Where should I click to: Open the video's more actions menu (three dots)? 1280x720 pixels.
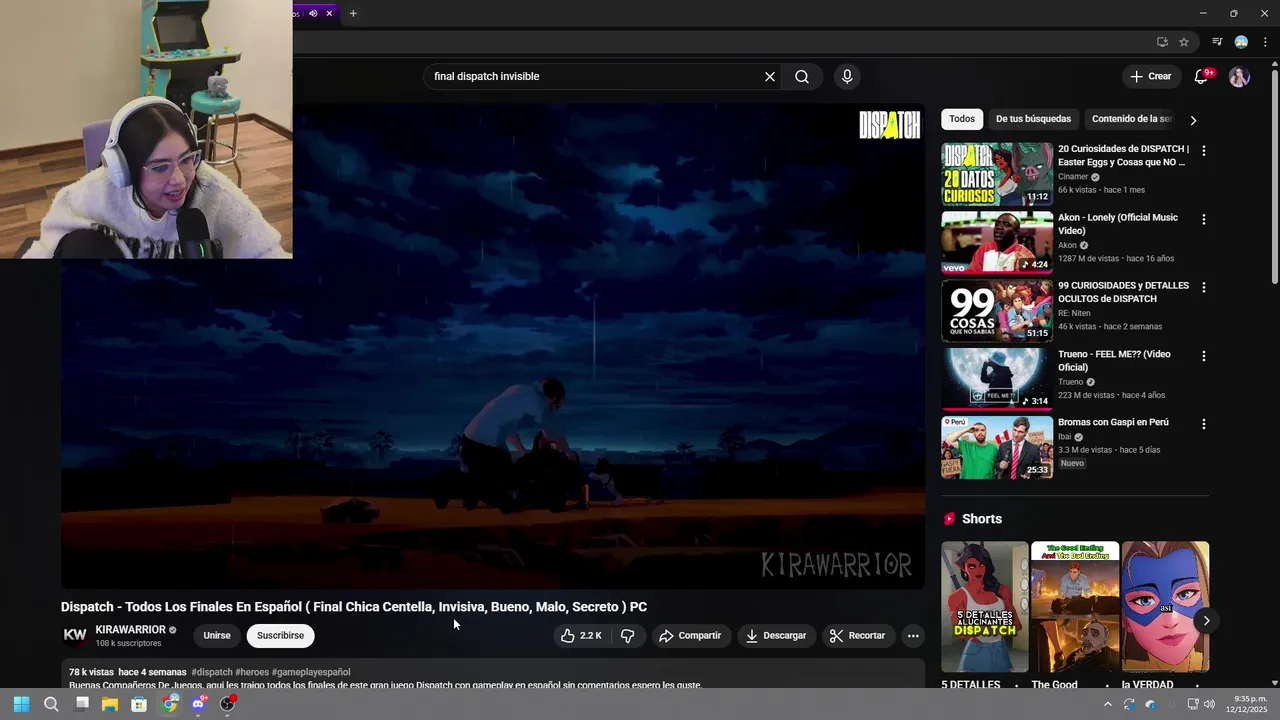click(912, 636)
